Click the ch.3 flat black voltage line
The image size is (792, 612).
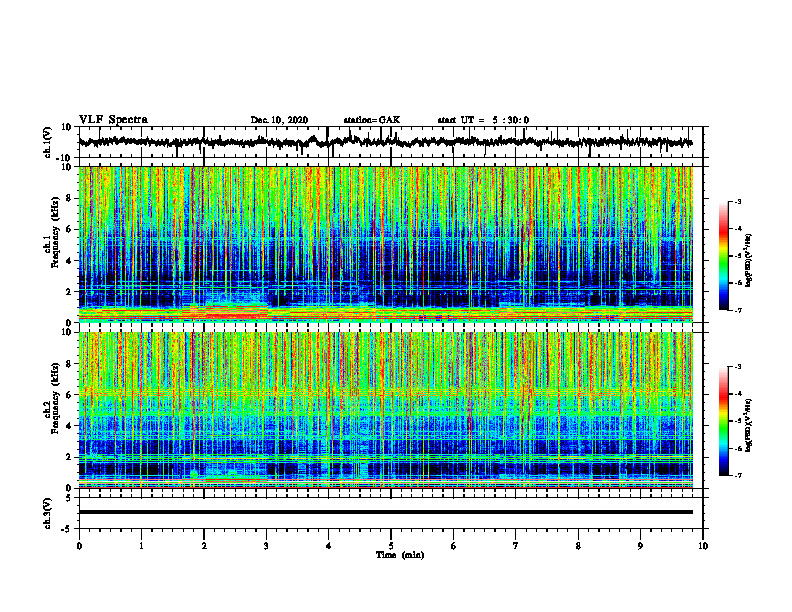point(385,512)
